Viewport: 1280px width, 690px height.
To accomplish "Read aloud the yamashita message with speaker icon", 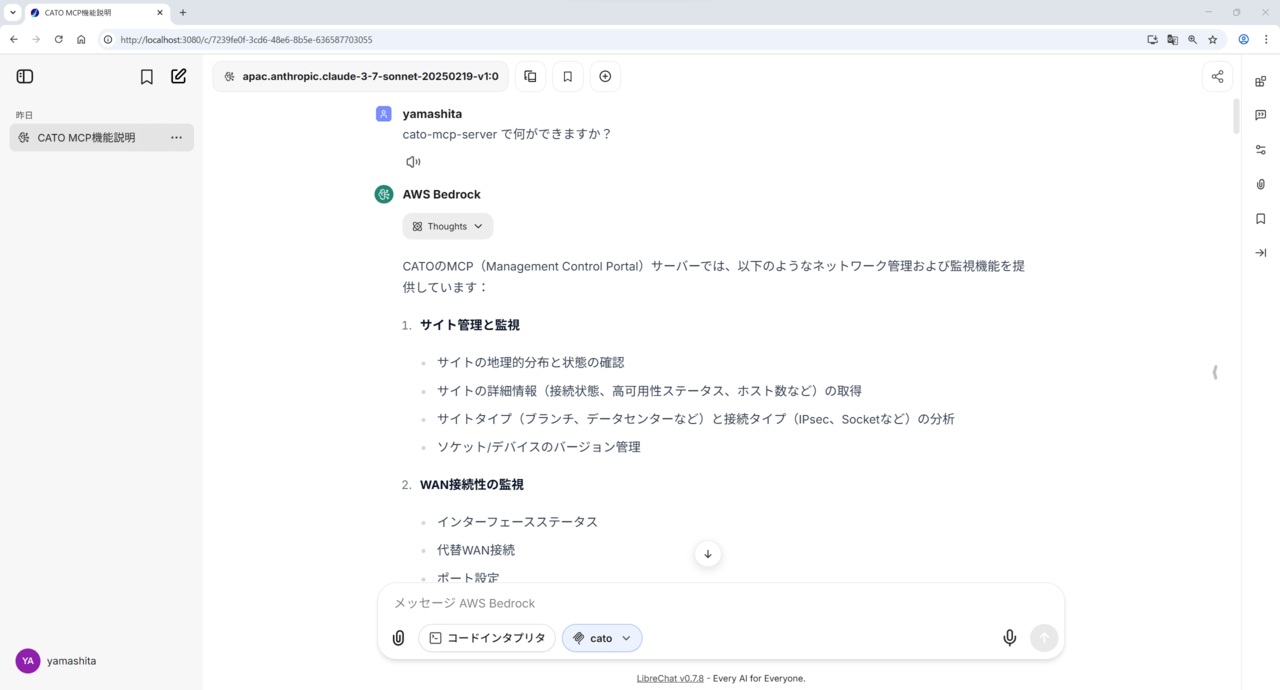I will click(x=413, y=162).
